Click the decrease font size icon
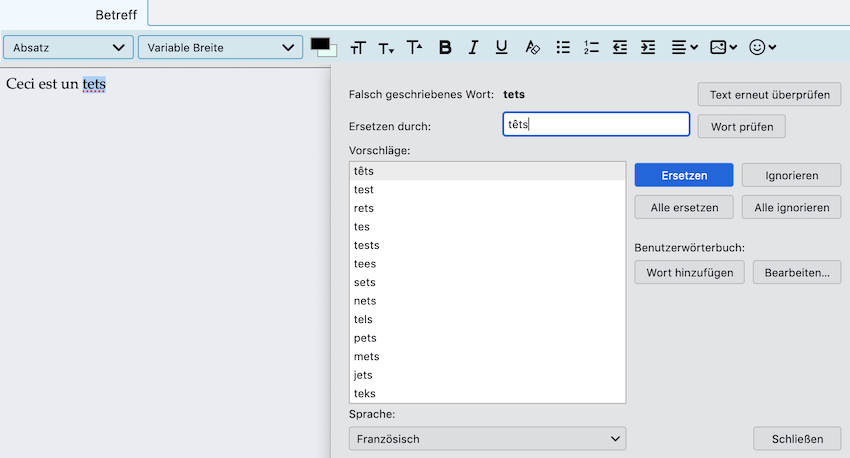Image resolution: width=850 pixels, height=458 pixels. pyautogui.click(x=386, y=47)
